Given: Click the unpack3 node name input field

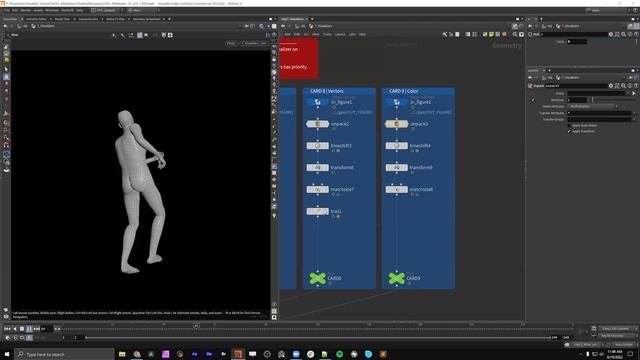Looking at the screenshot, I should pos(576,86).
